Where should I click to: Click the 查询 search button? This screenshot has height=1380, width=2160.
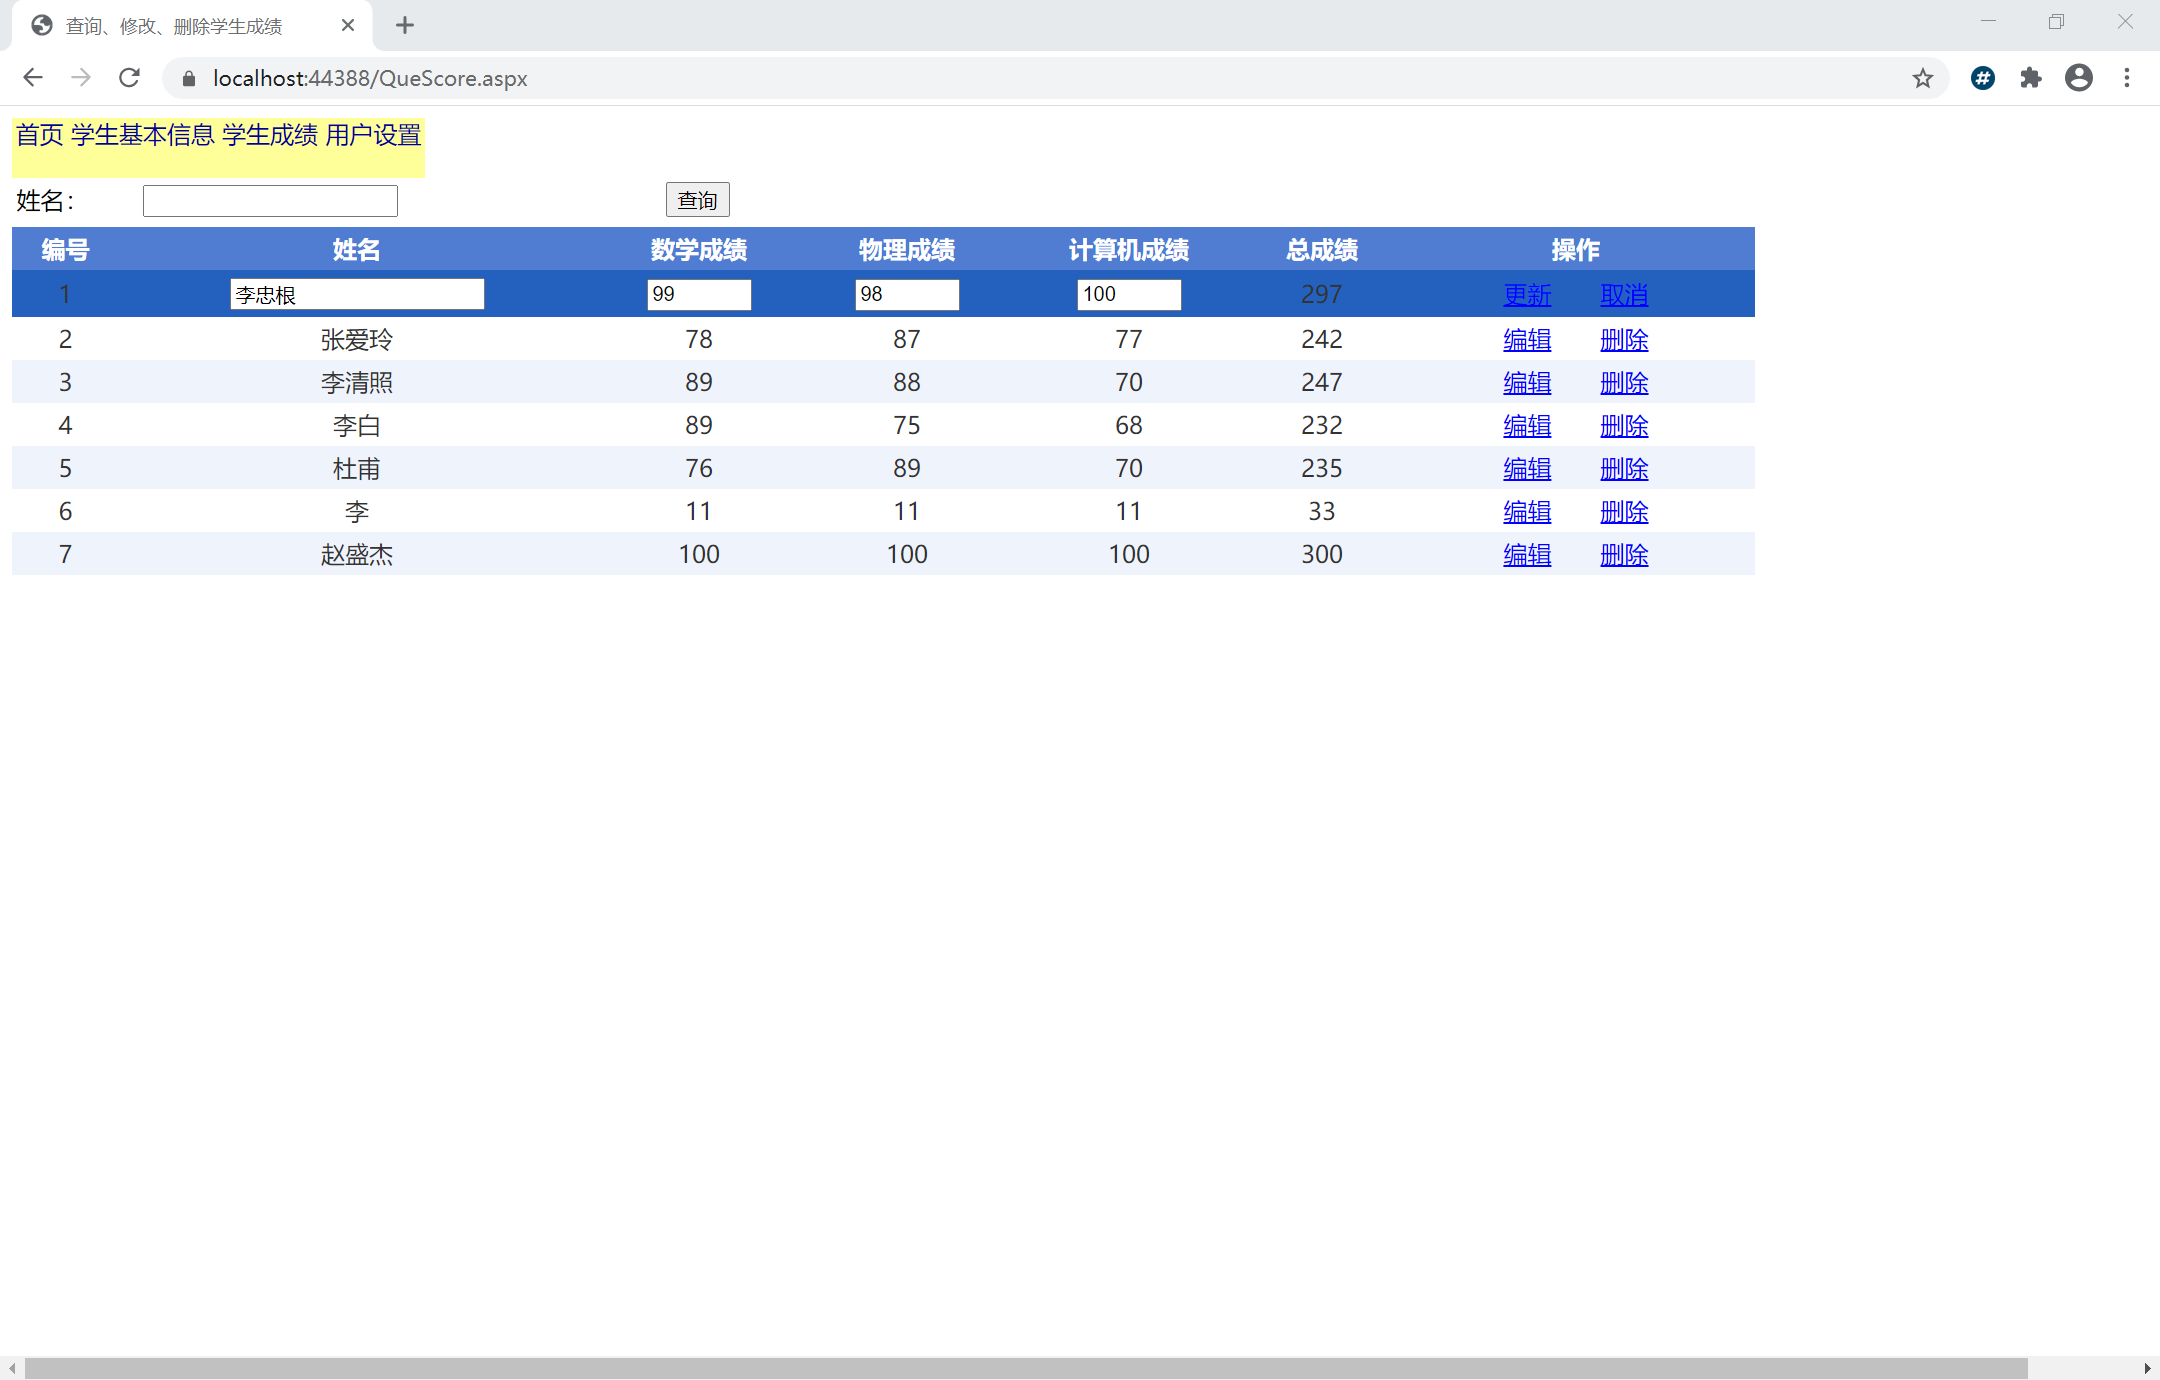(697, 200)
